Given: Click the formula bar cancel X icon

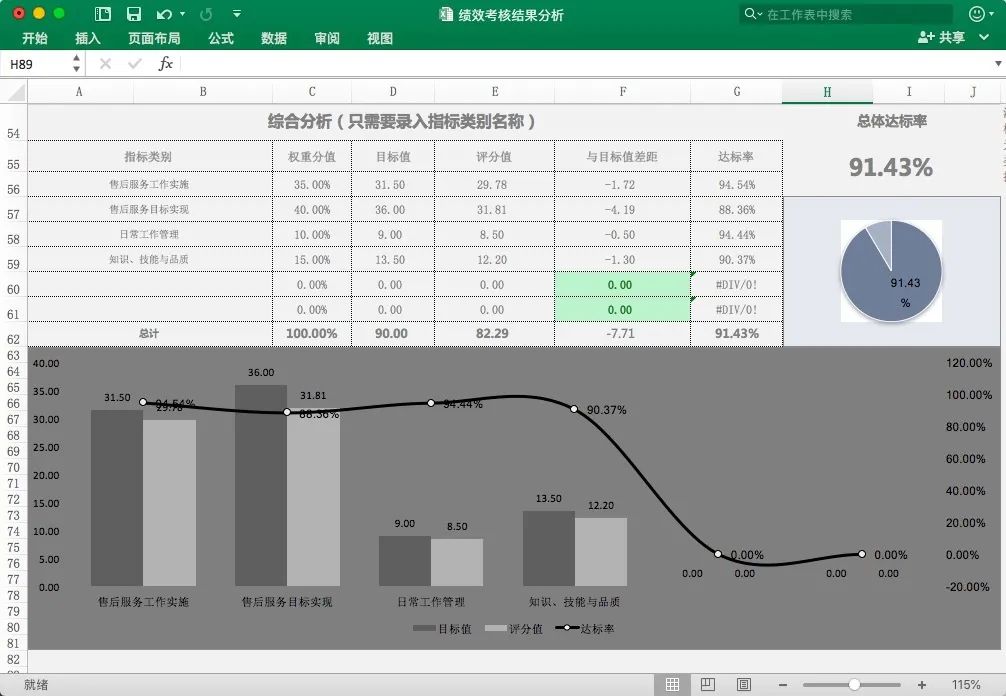Looking at the screenshot, I should (105, 64).
